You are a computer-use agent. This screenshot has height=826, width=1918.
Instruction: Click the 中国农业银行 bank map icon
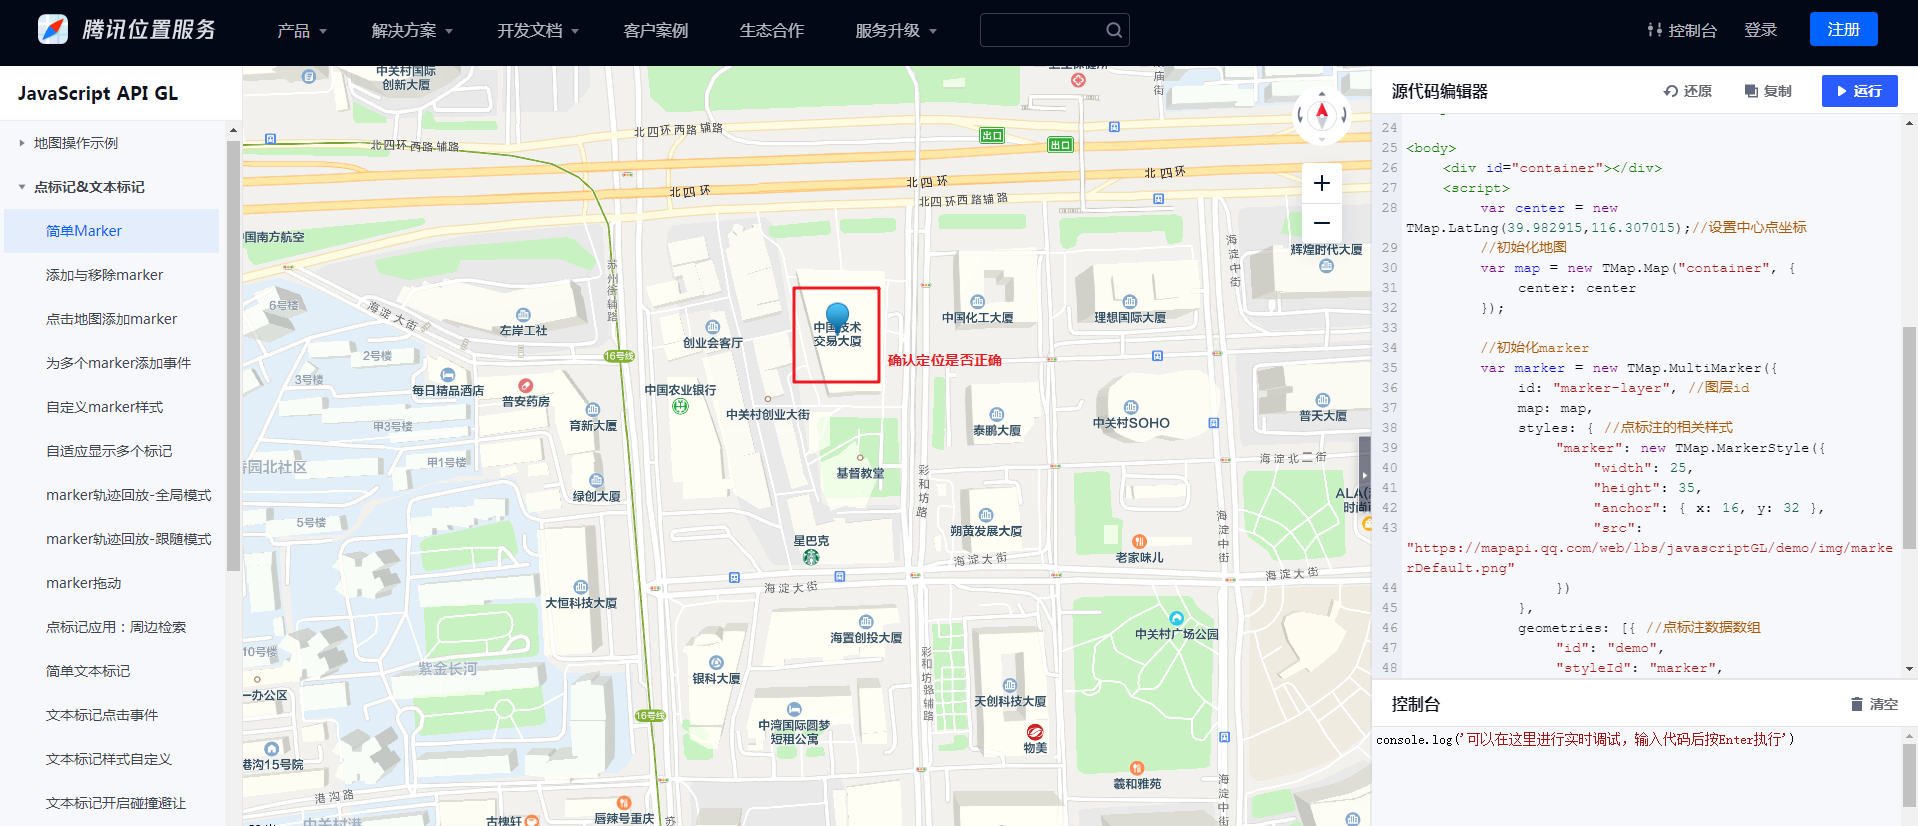click(x=680, y=406)
